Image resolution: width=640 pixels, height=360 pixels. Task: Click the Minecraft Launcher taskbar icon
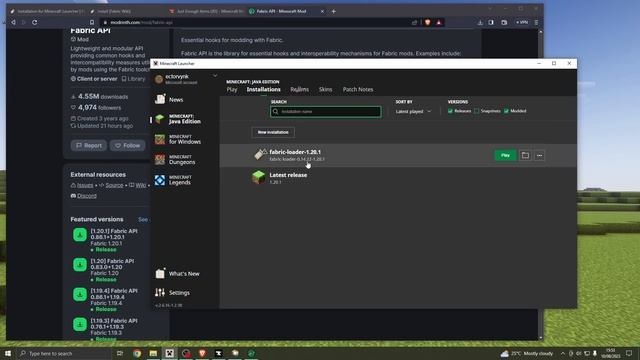pos(169,353)
